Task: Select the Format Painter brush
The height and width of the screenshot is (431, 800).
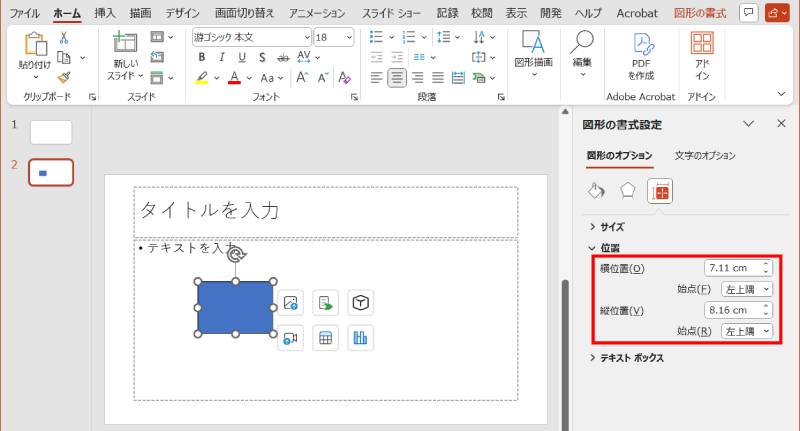Action: tap(64, 78)
